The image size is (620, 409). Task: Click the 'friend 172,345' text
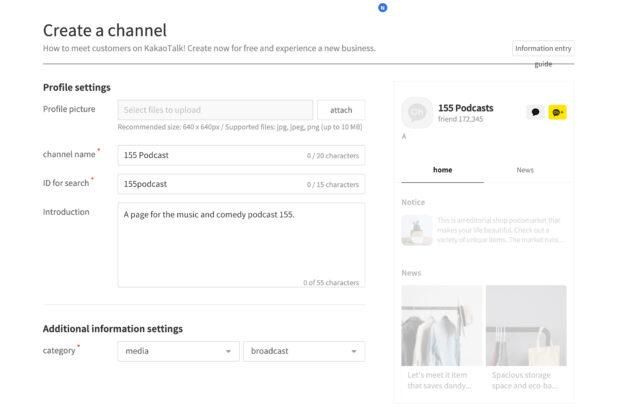click(461, 119)
